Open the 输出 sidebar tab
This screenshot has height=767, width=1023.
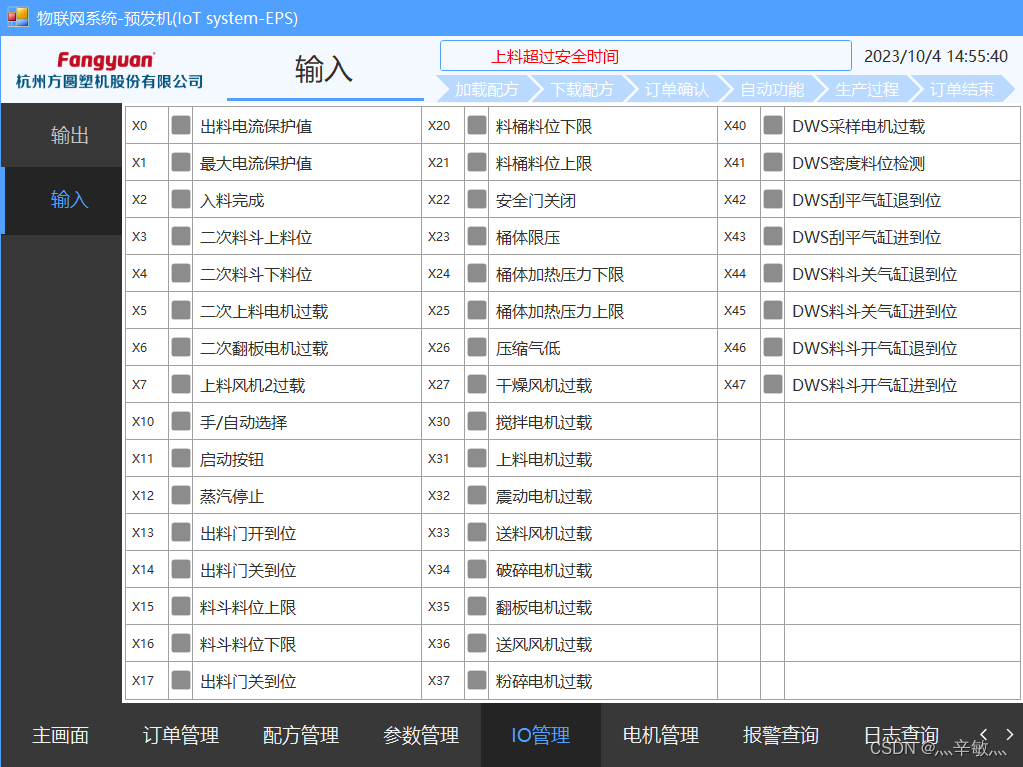[x=62, y=135]
